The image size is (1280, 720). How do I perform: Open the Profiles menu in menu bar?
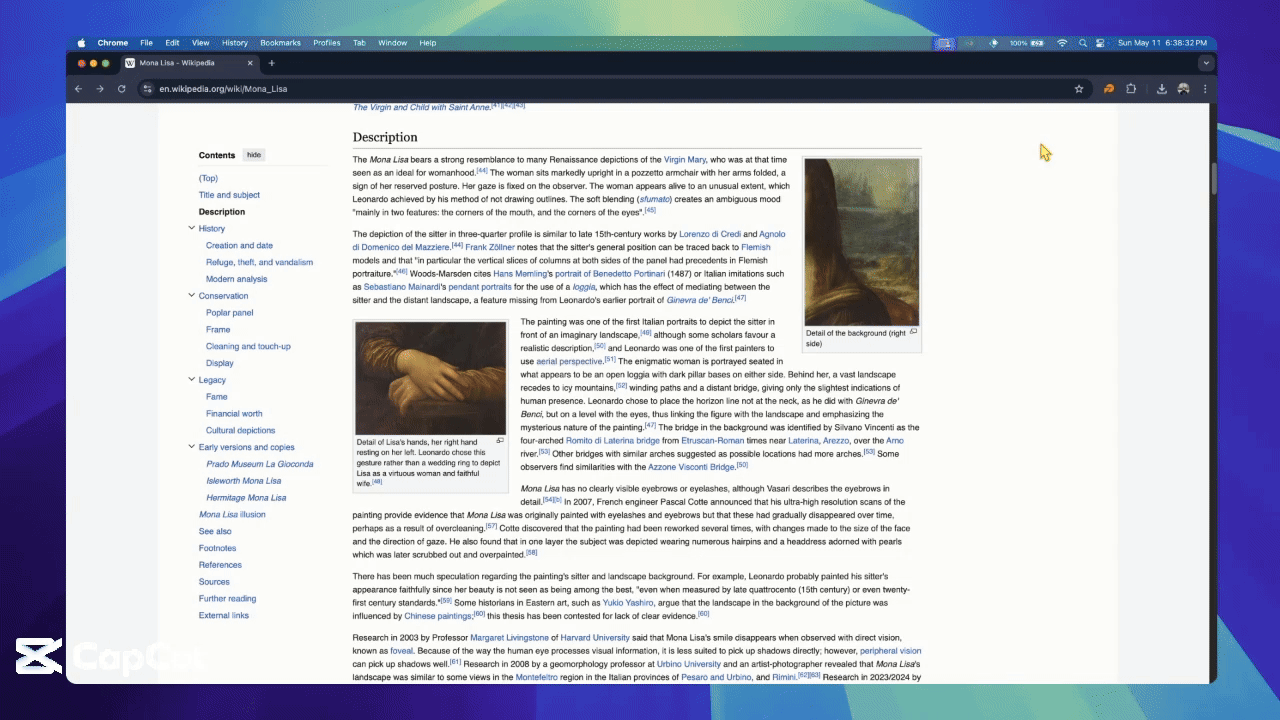coord(326,43)
